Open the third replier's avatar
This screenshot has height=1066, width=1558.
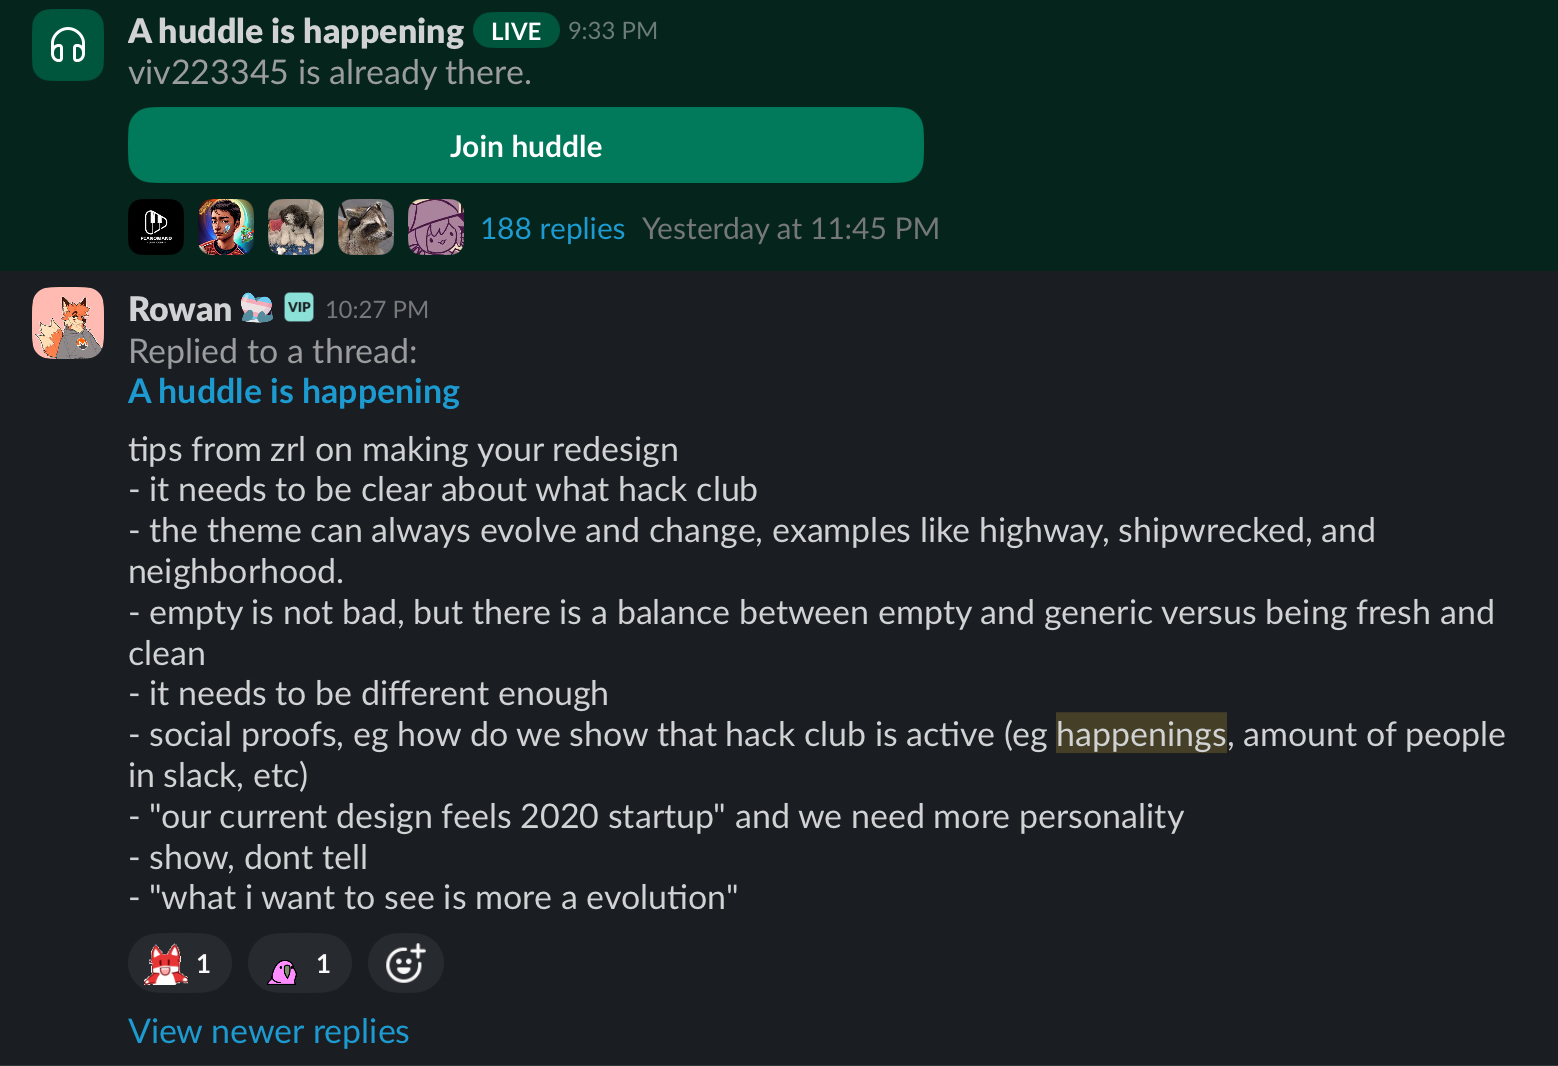296,227
